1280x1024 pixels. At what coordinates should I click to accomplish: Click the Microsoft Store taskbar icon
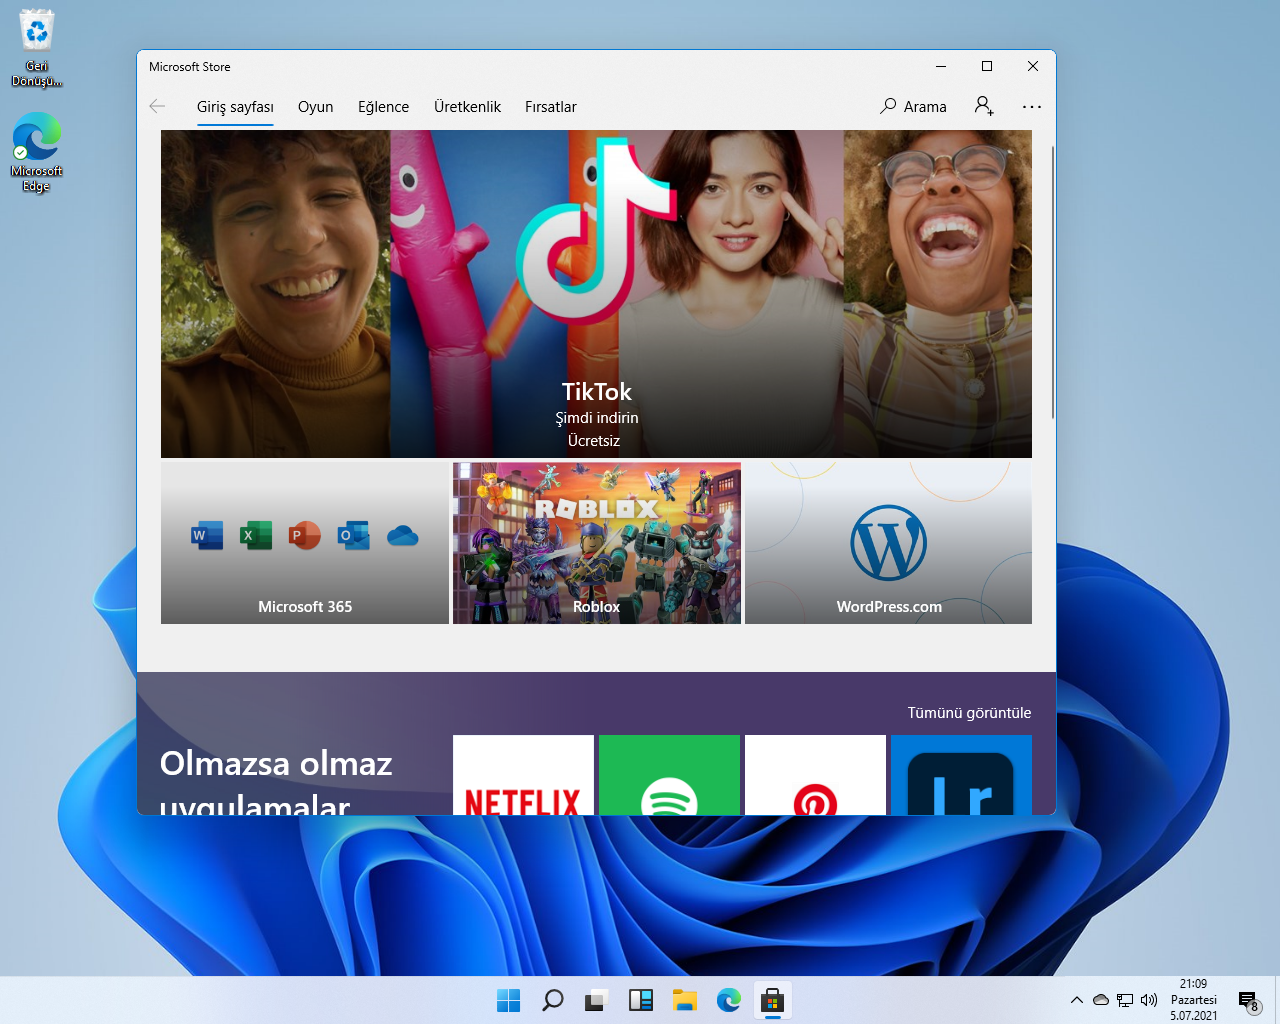(x=772, y=1000)
